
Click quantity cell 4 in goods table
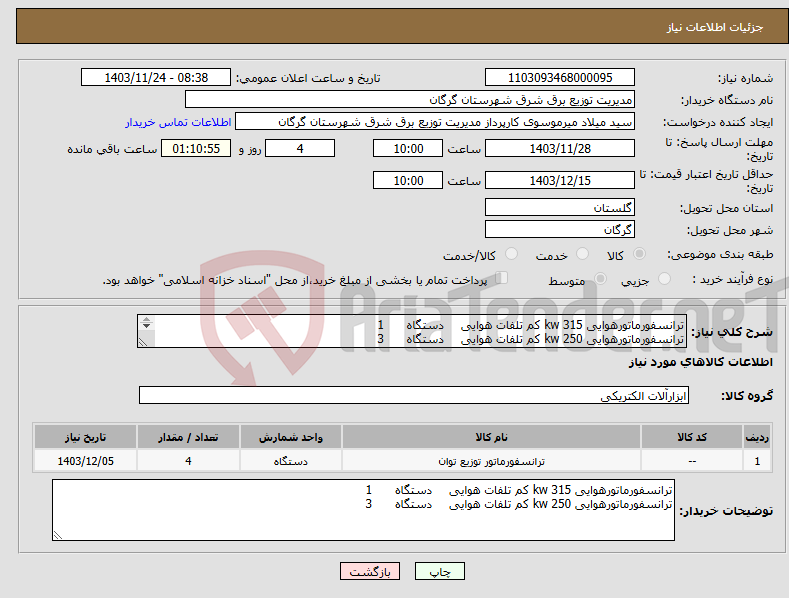point(188,461)
